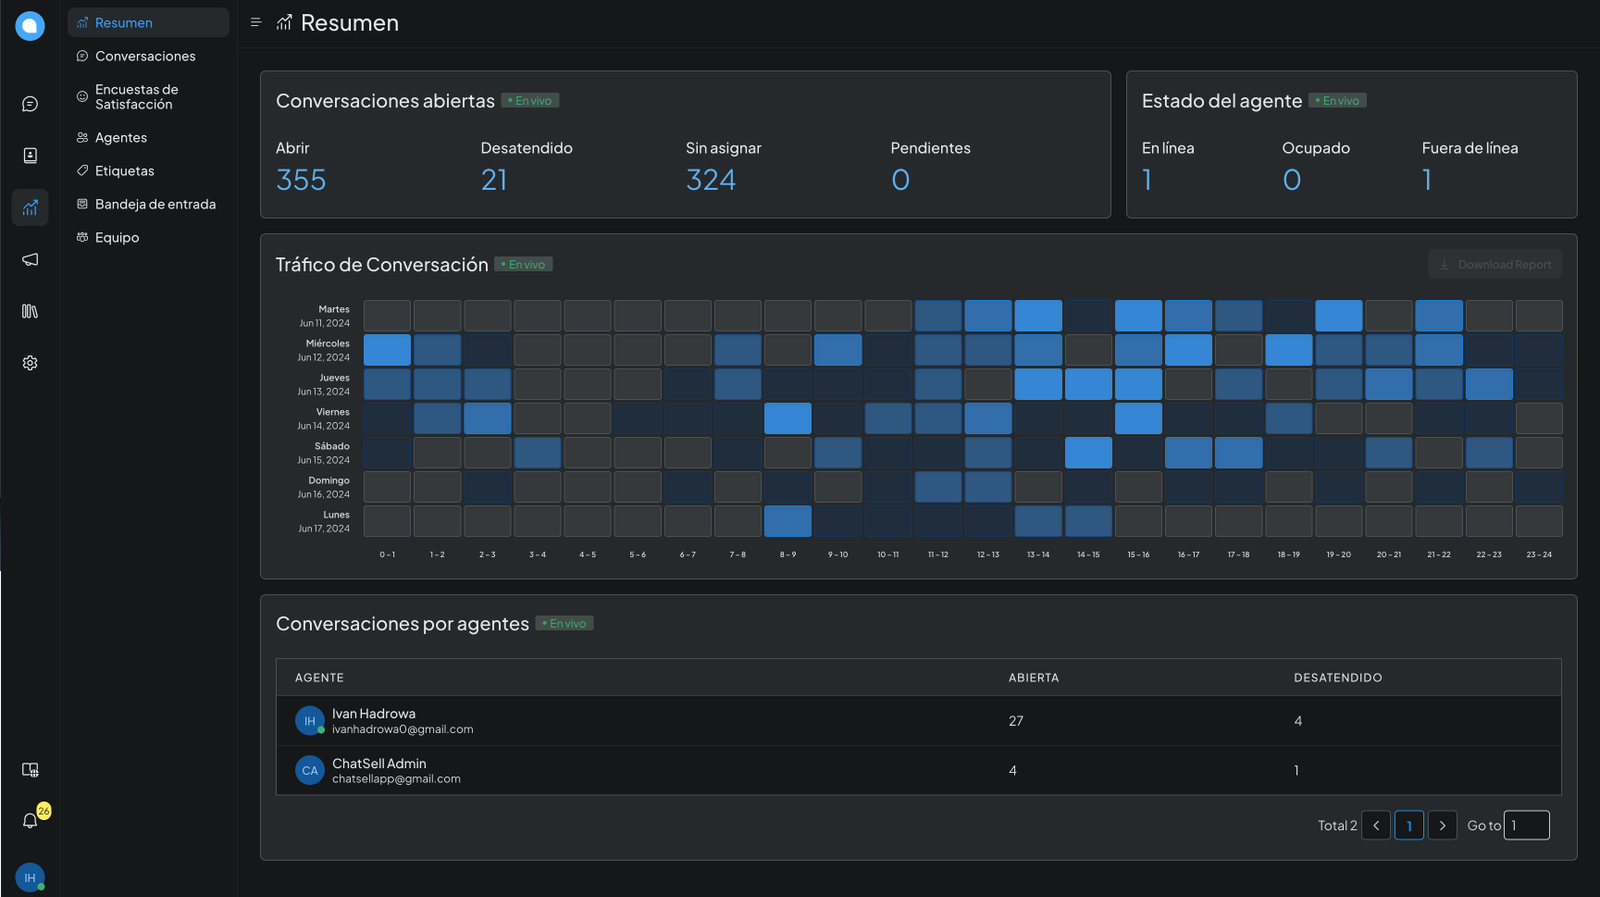Screen dimensions: 1600x897
Task: Open the Bandeja de entrada menu item
Action: point(148,204)
